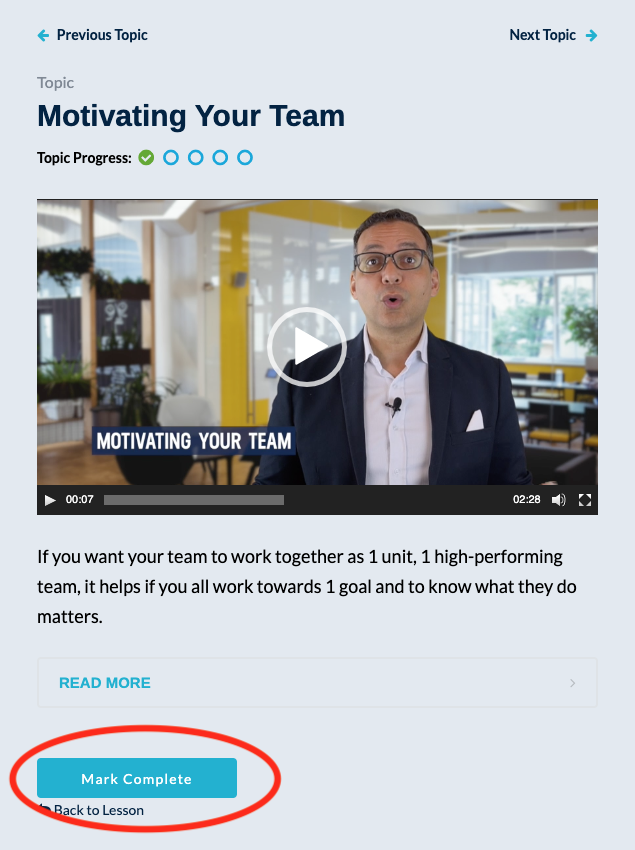
Task: Click the right arrow beside Next Topic
Action: 592,36
